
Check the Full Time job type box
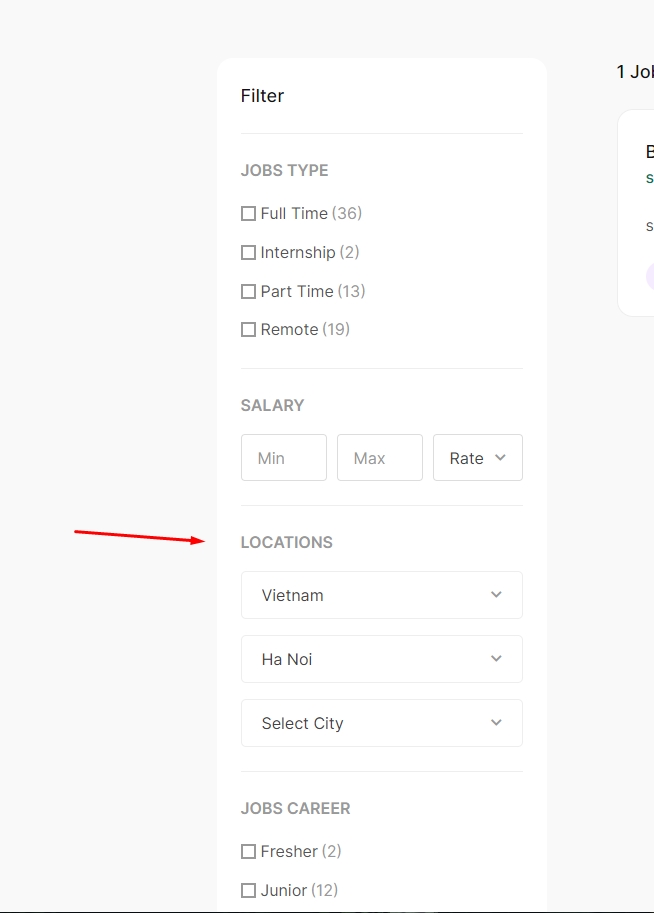[x=248, y=214]
